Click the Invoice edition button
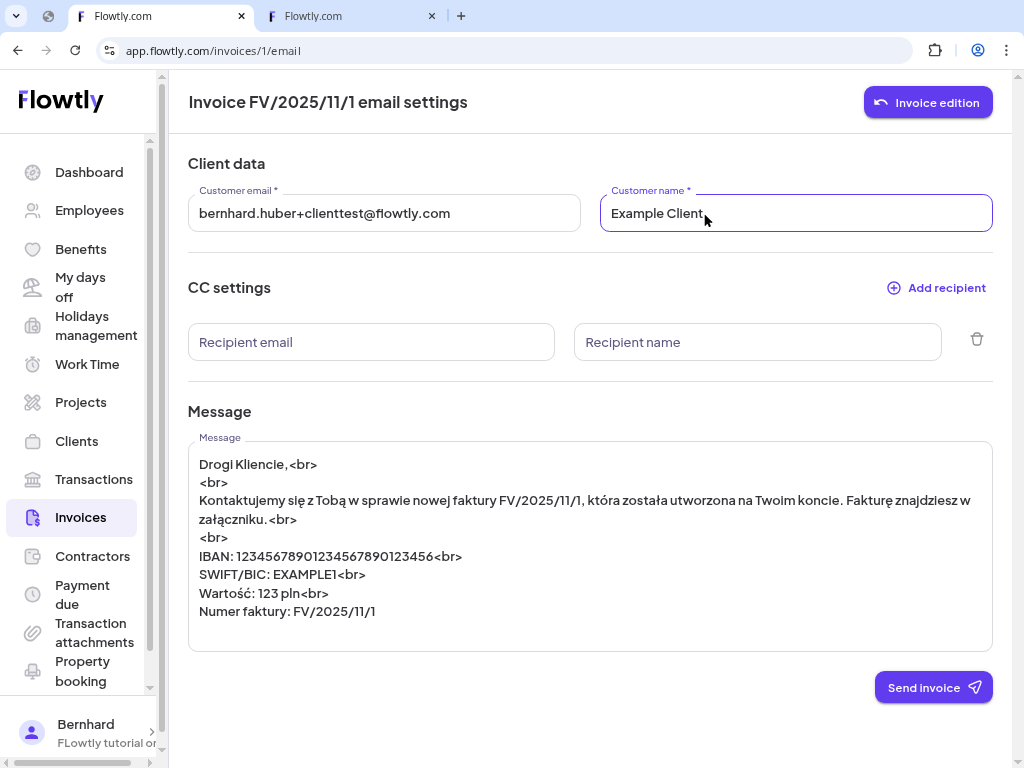The image size is (1024, 768). [928, 102]
